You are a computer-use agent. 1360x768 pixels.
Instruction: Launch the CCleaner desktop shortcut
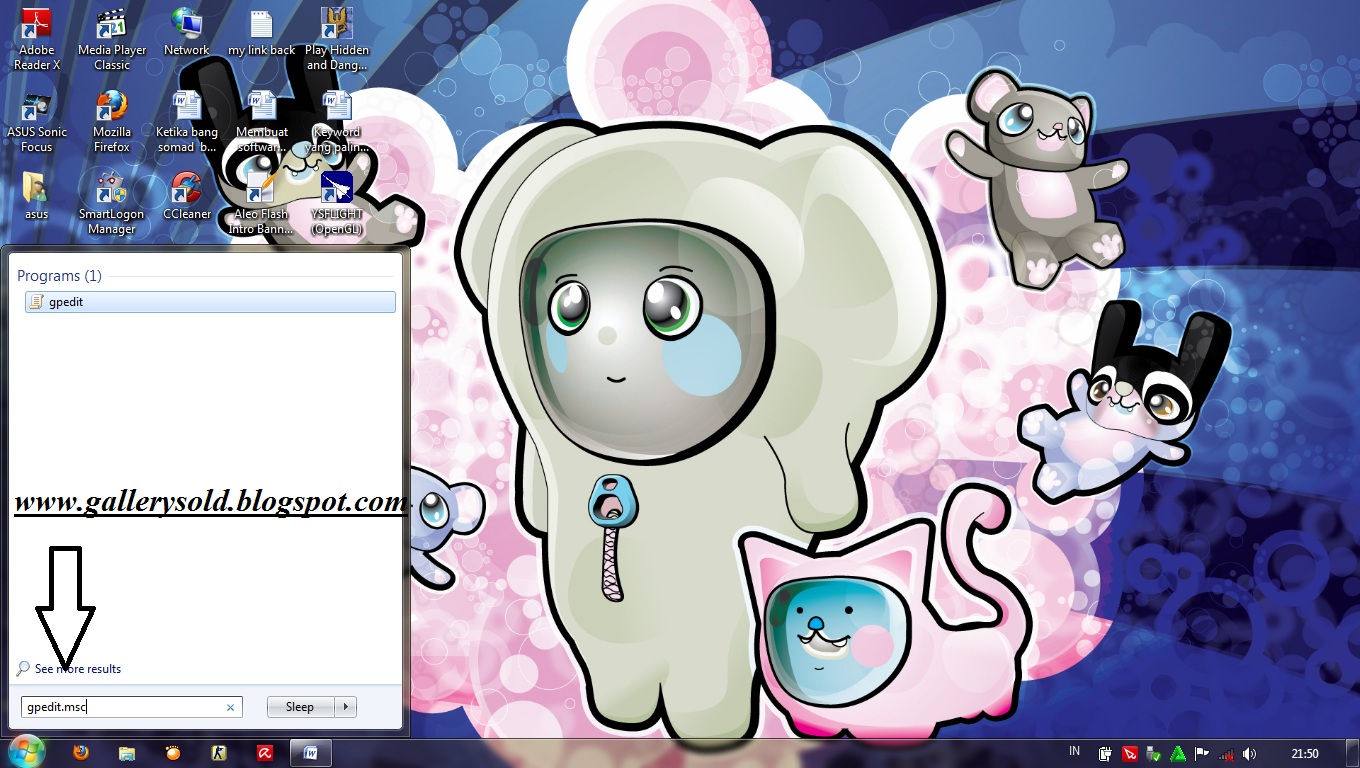tap(187, 196)
